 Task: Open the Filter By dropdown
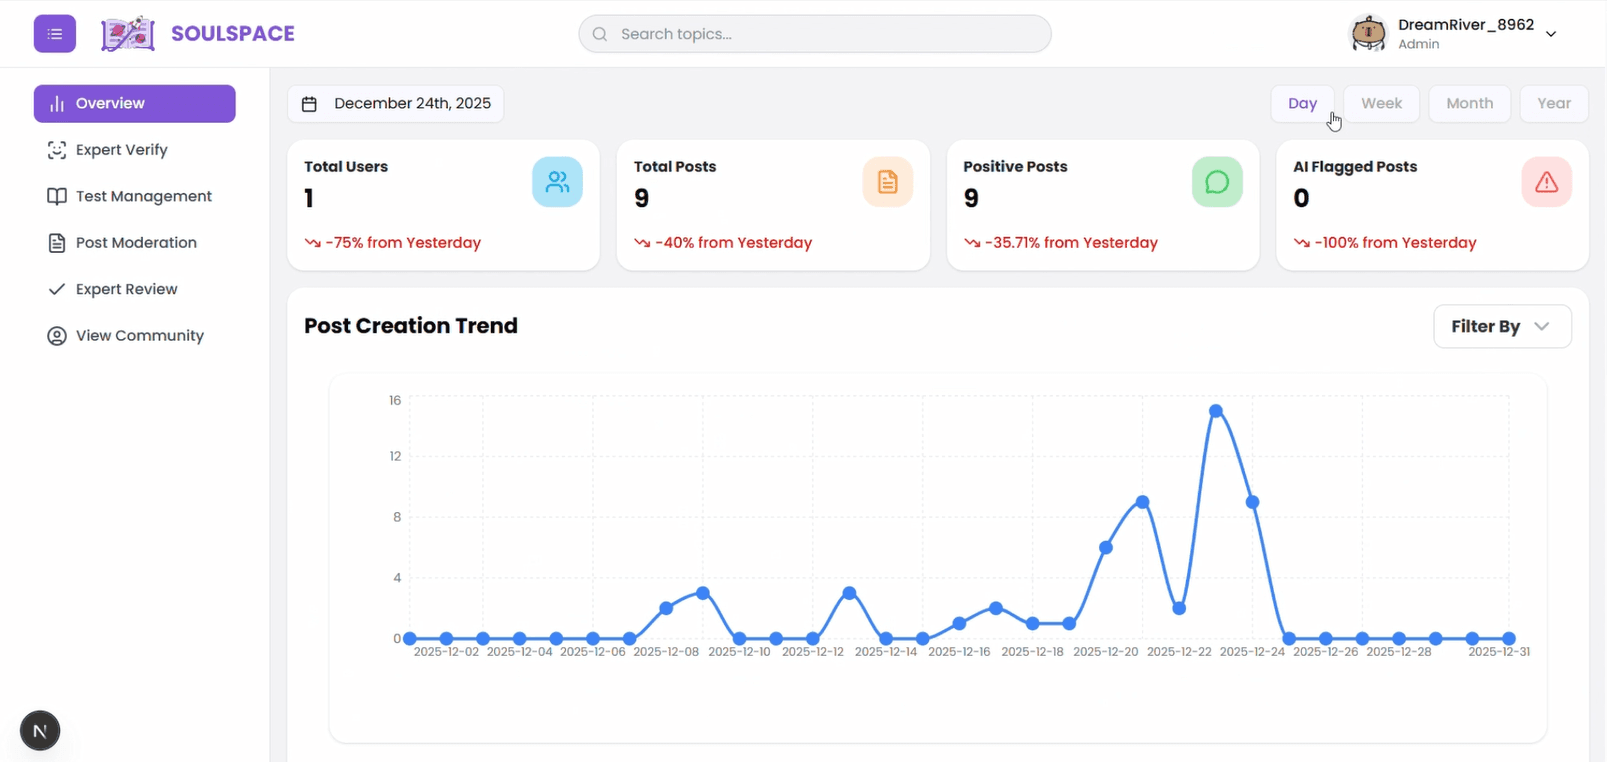[1502, 327]
